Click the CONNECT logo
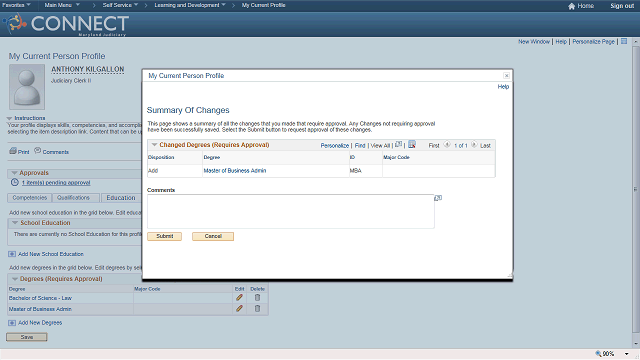The image size is (640, 360). 67,24
